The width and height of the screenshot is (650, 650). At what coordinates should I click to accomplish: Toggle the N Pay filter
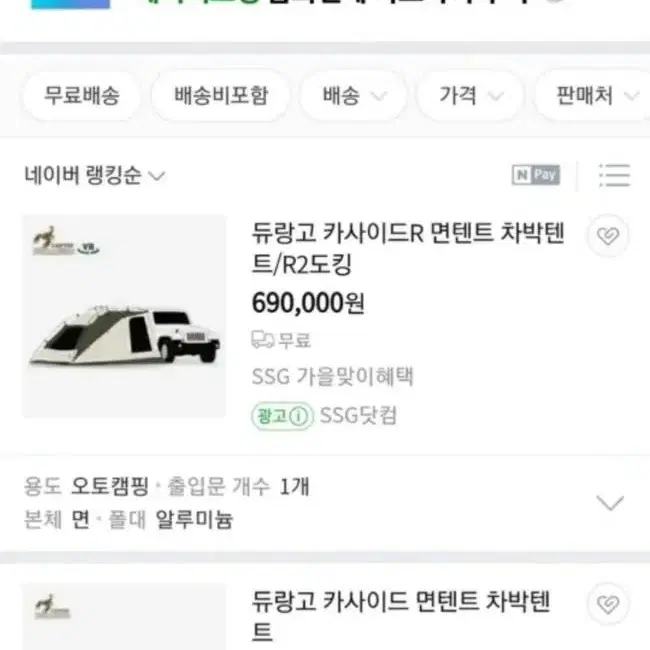point(536,175)
